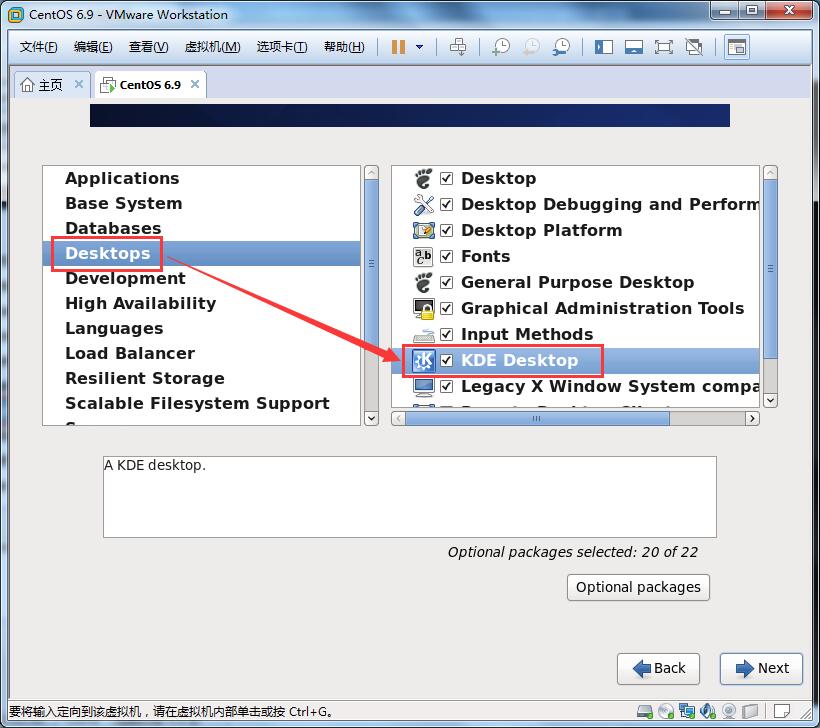820x728 pixels.
Task: Uncheck the Desktop package group checkbox
Action: (x=446, y=178)
